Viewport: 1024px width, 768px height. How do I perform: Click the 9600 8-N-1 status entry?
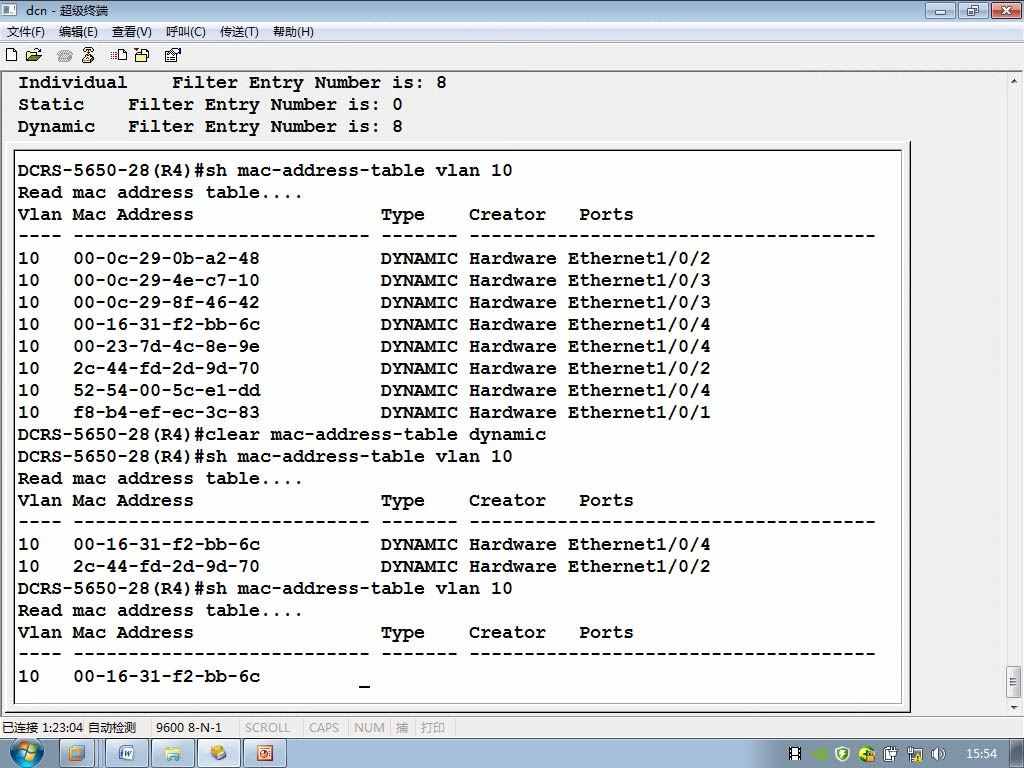(x=189, y=728)
